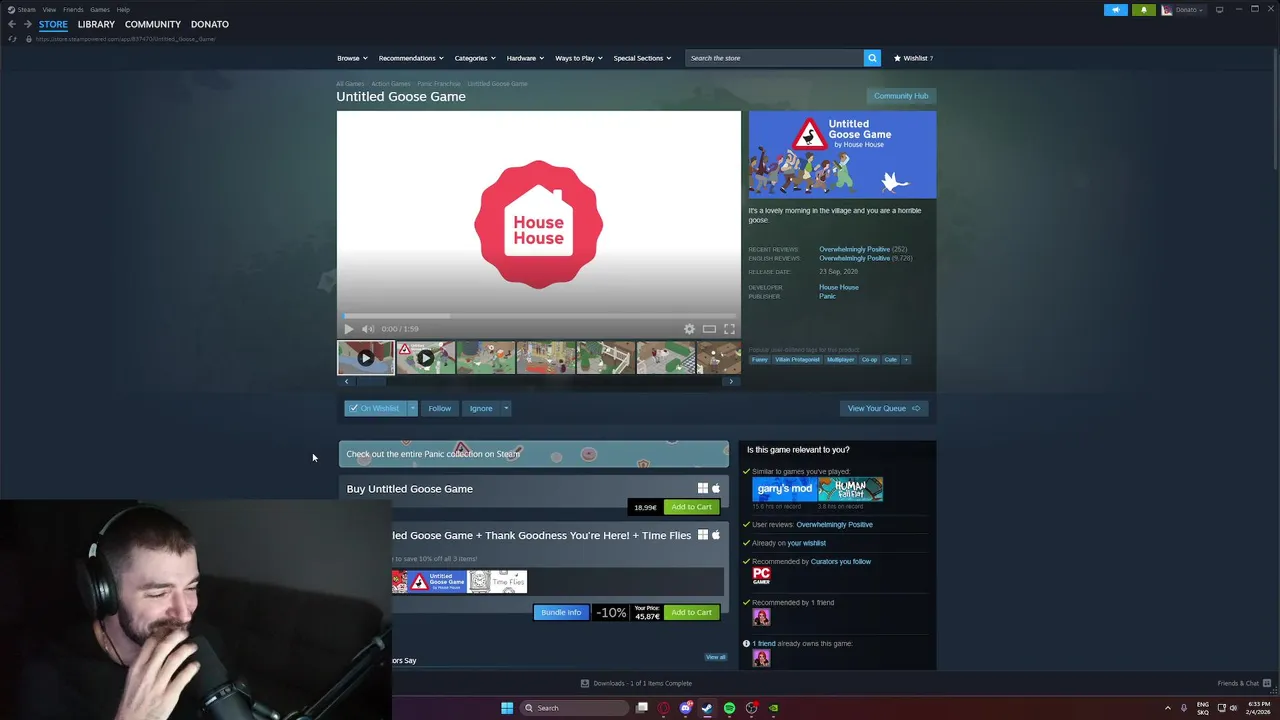
Task: Open the View menu
Action: (x=49, y=9)
